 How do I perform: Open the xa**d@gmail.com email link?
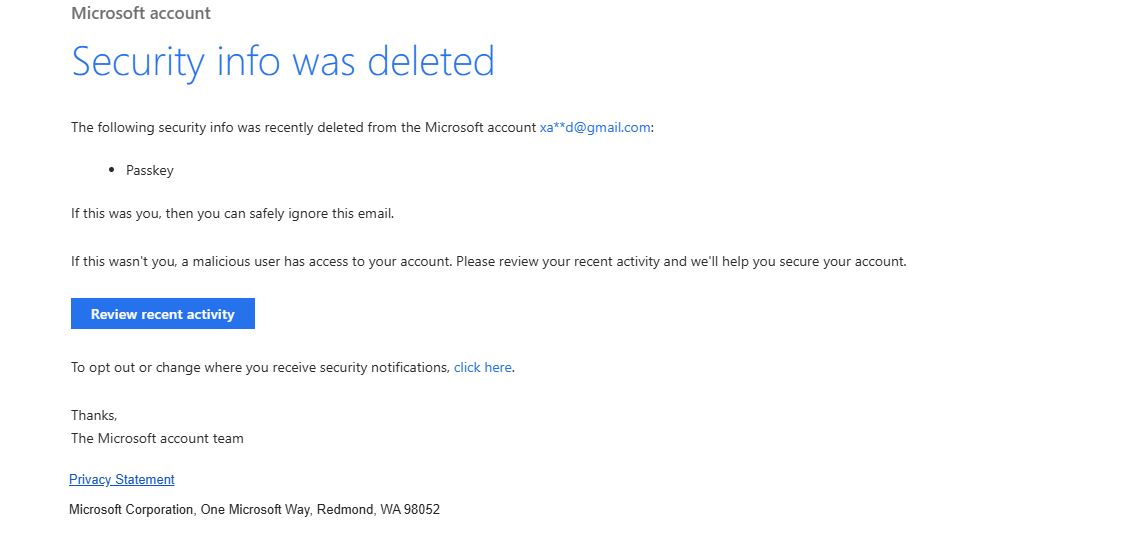(x=595, y=127)
